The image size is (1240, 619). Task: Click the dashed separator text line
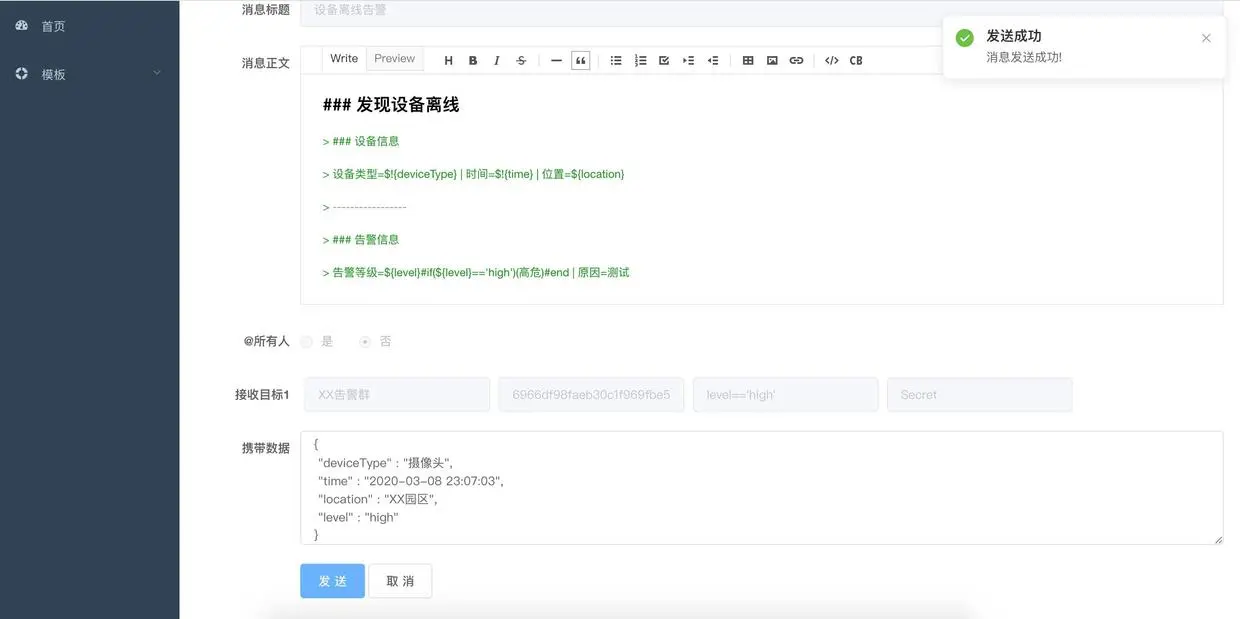click(365, 207)
